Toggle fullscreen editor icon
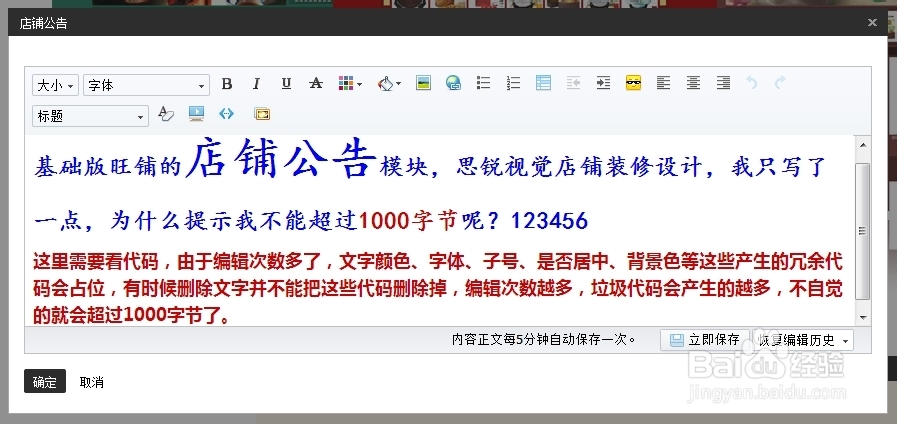This screenshot has height=424, width=897. [262, 114]
